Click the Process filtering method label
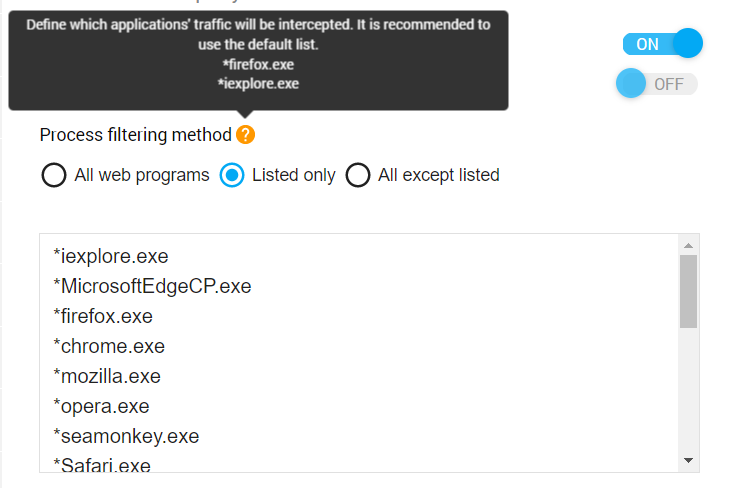 (135, 135)
